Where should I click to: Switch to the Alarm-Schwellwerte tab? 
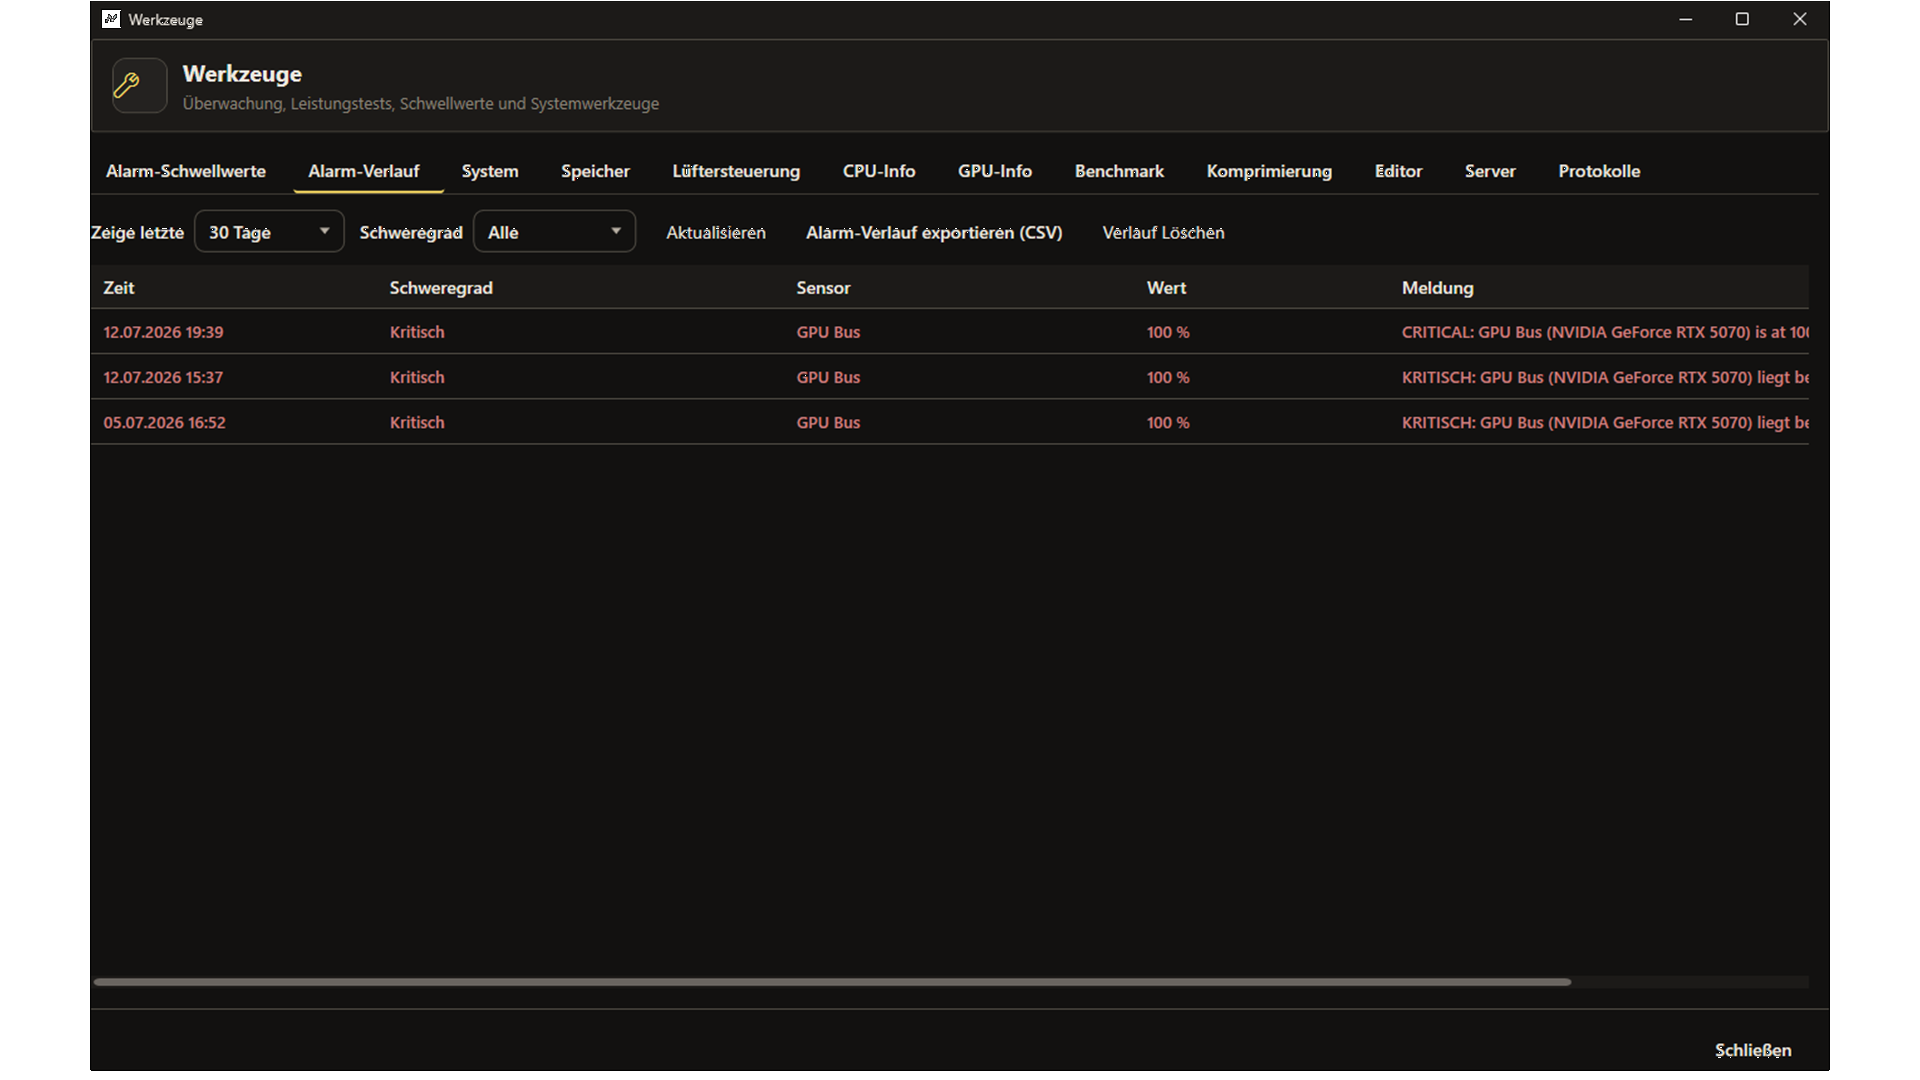pos(186,171)
